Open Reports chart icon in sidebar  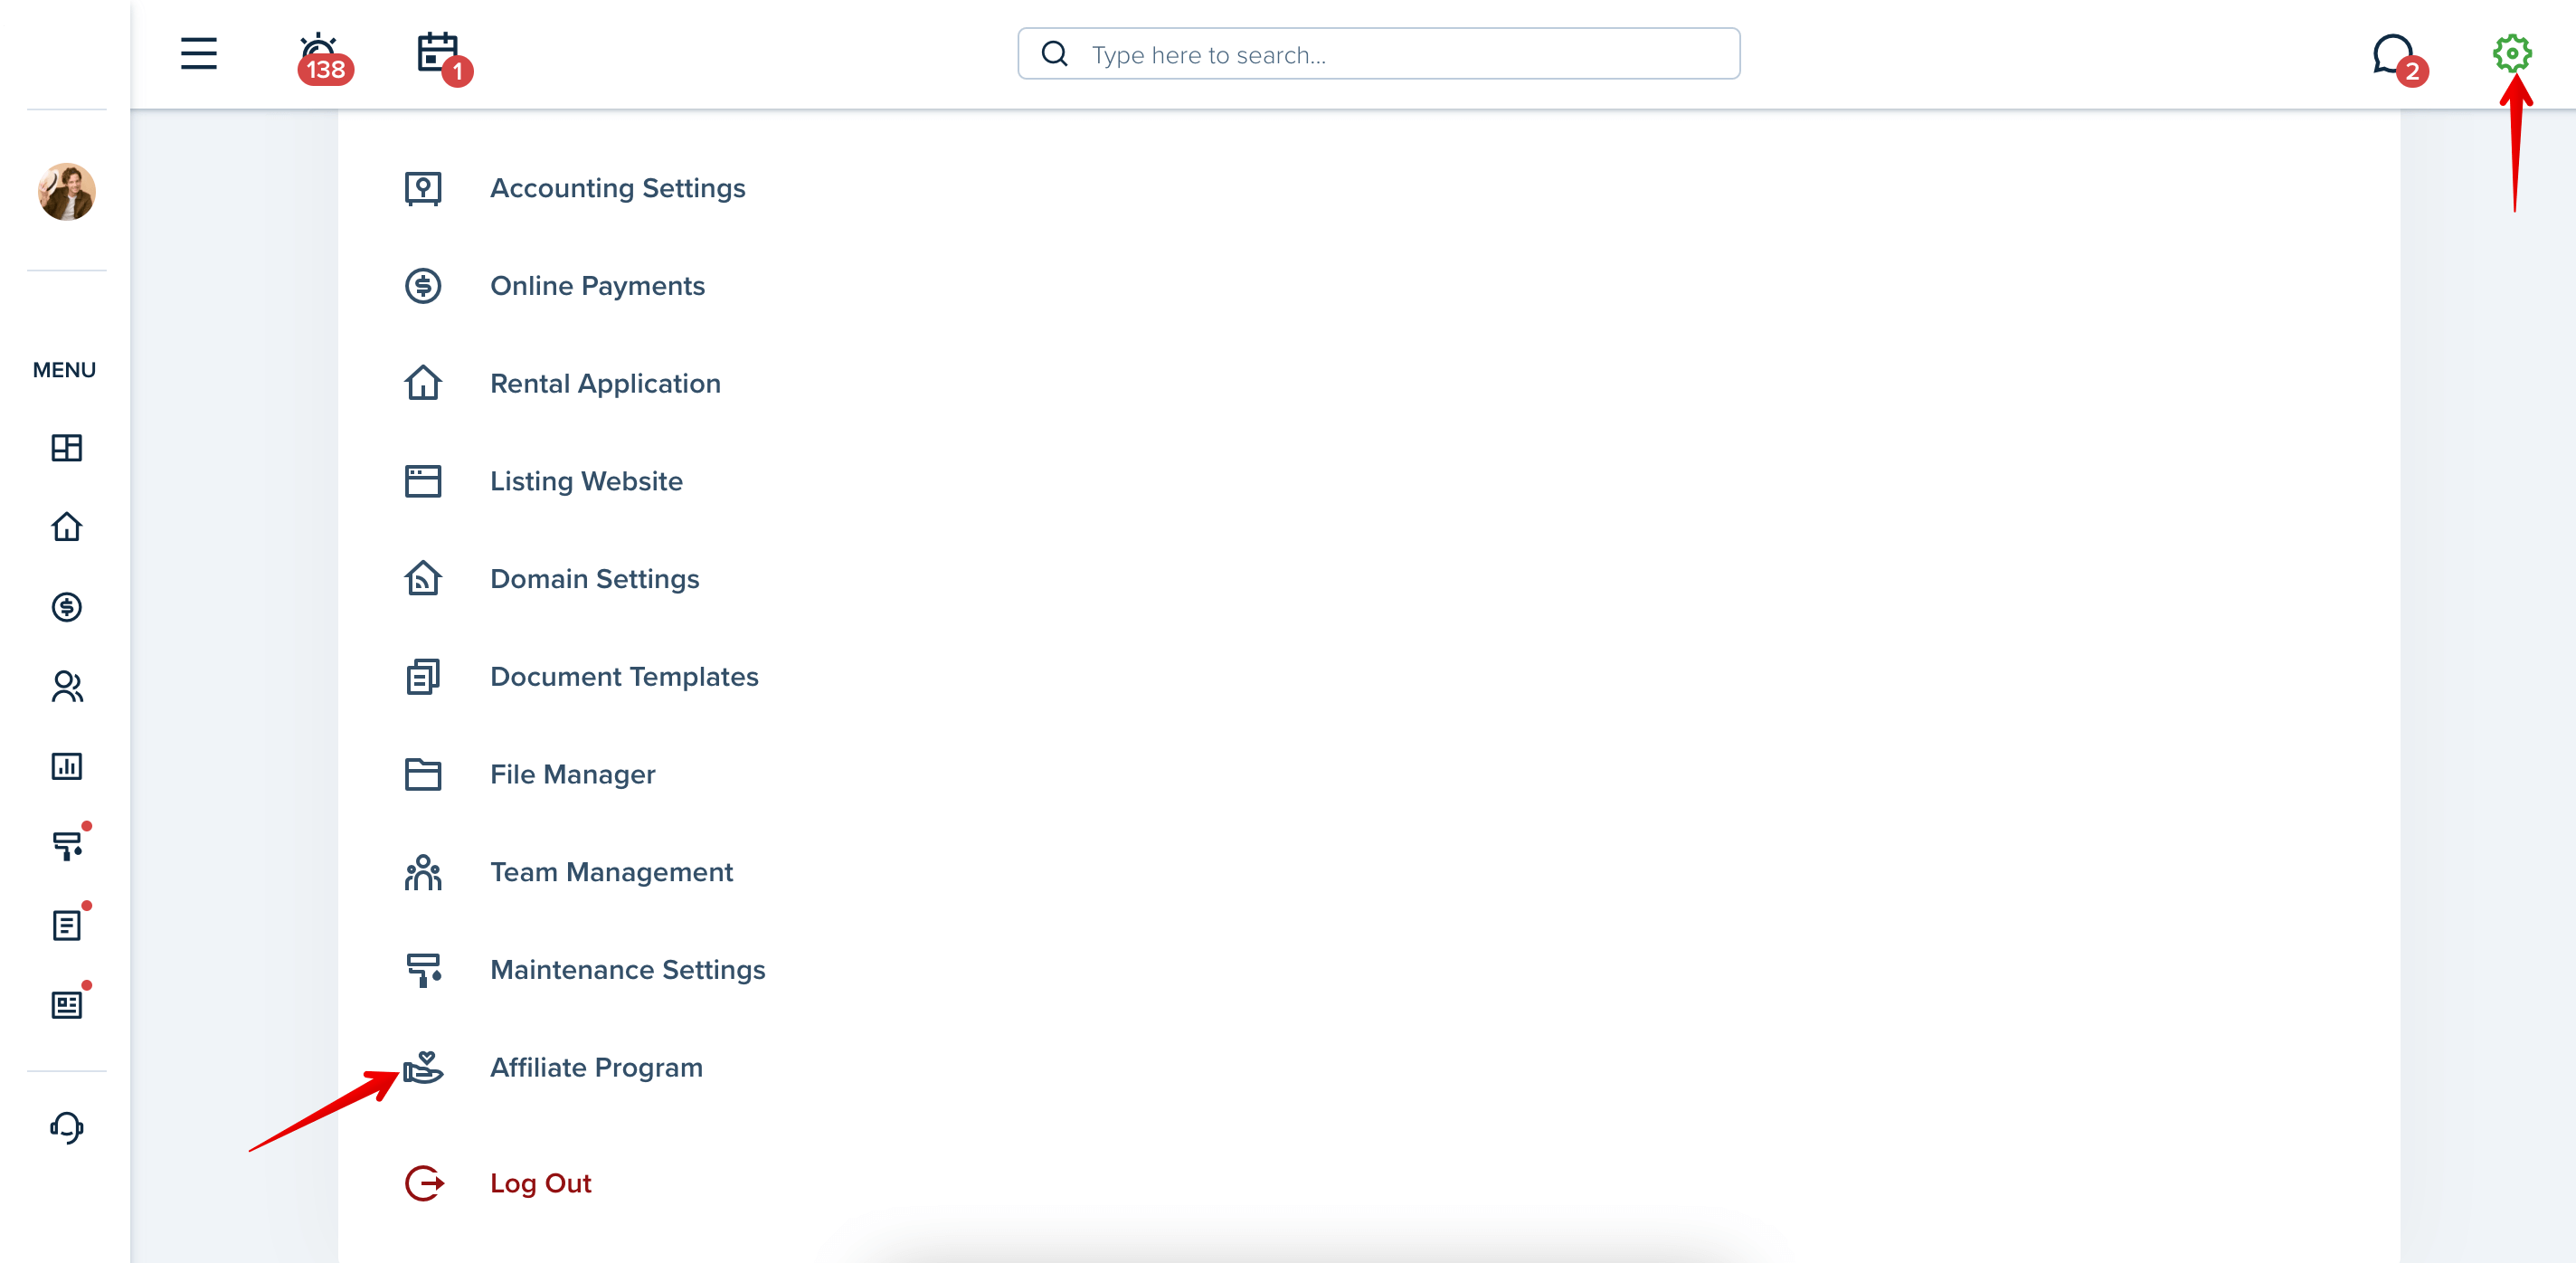(67, 766)
